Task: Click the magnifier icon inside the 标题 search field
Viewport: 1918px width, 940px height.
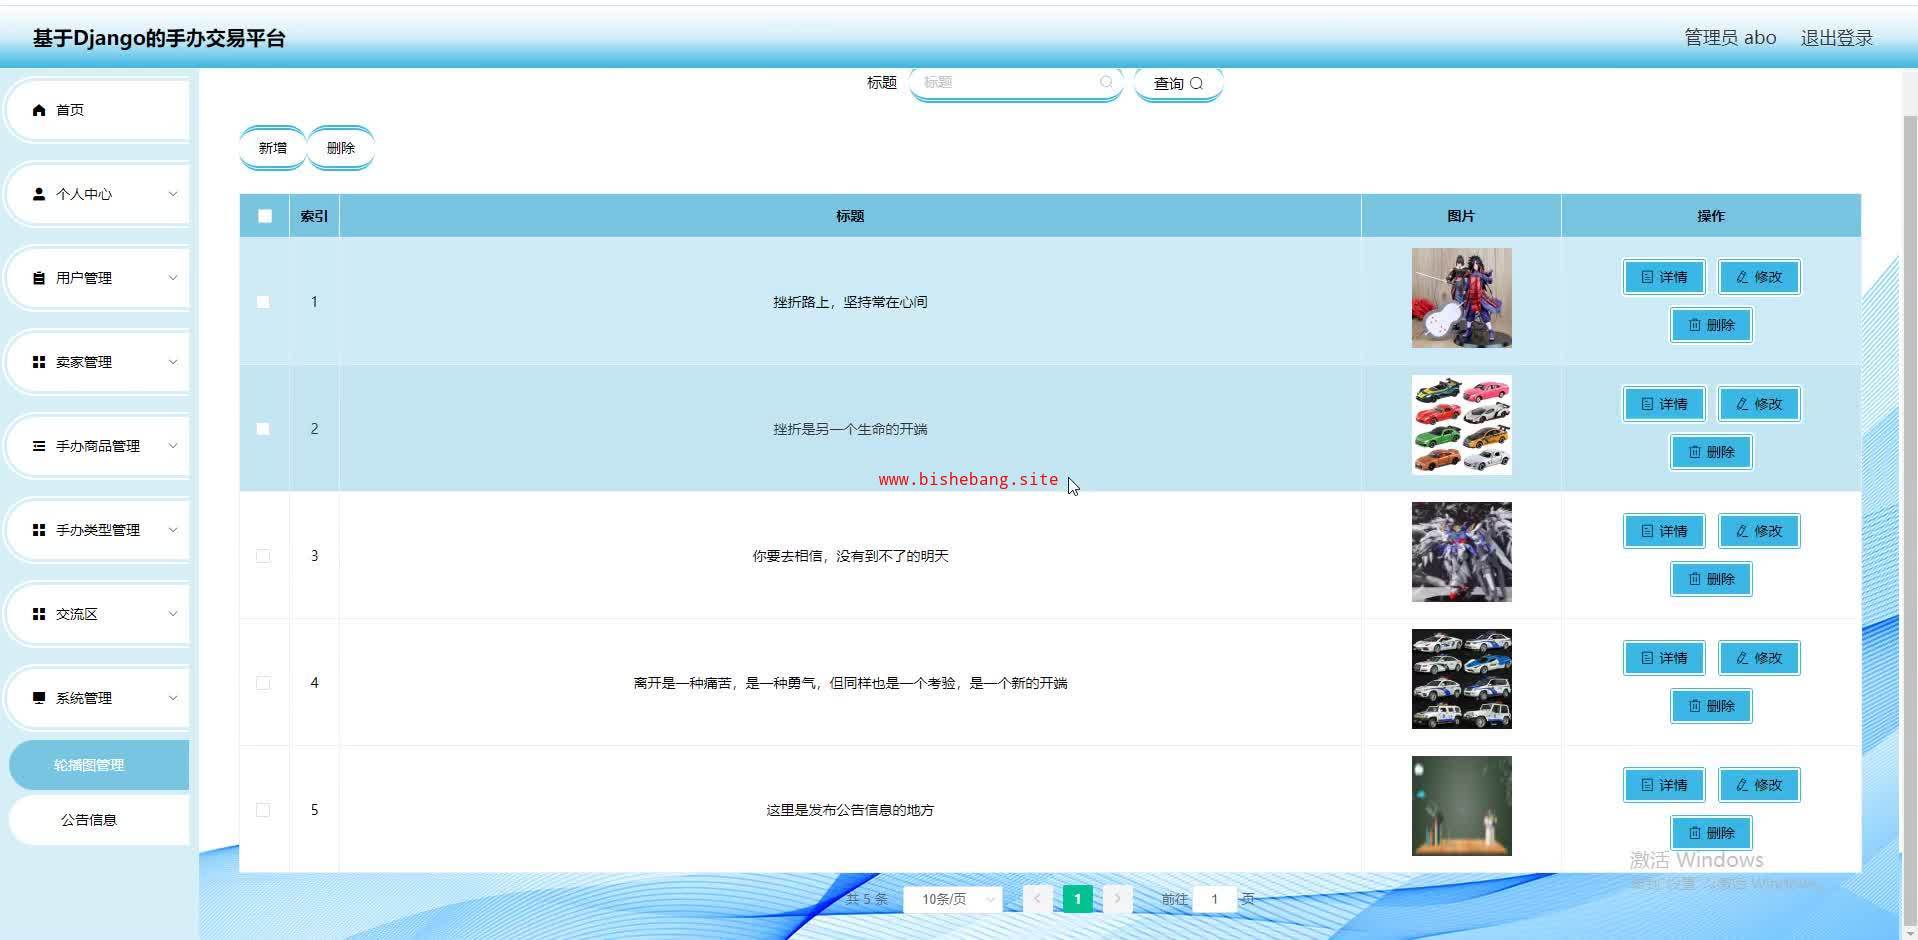Action: pyautogui.click(x=1106, y=82)
